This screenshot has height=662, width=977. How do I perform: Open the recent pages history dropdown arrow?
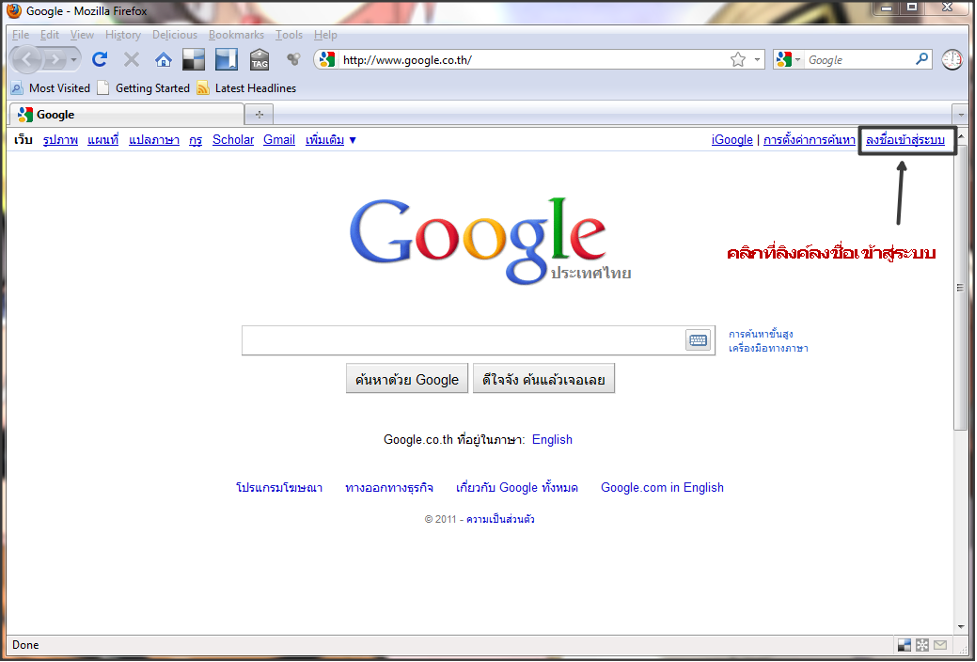[74, 60]
